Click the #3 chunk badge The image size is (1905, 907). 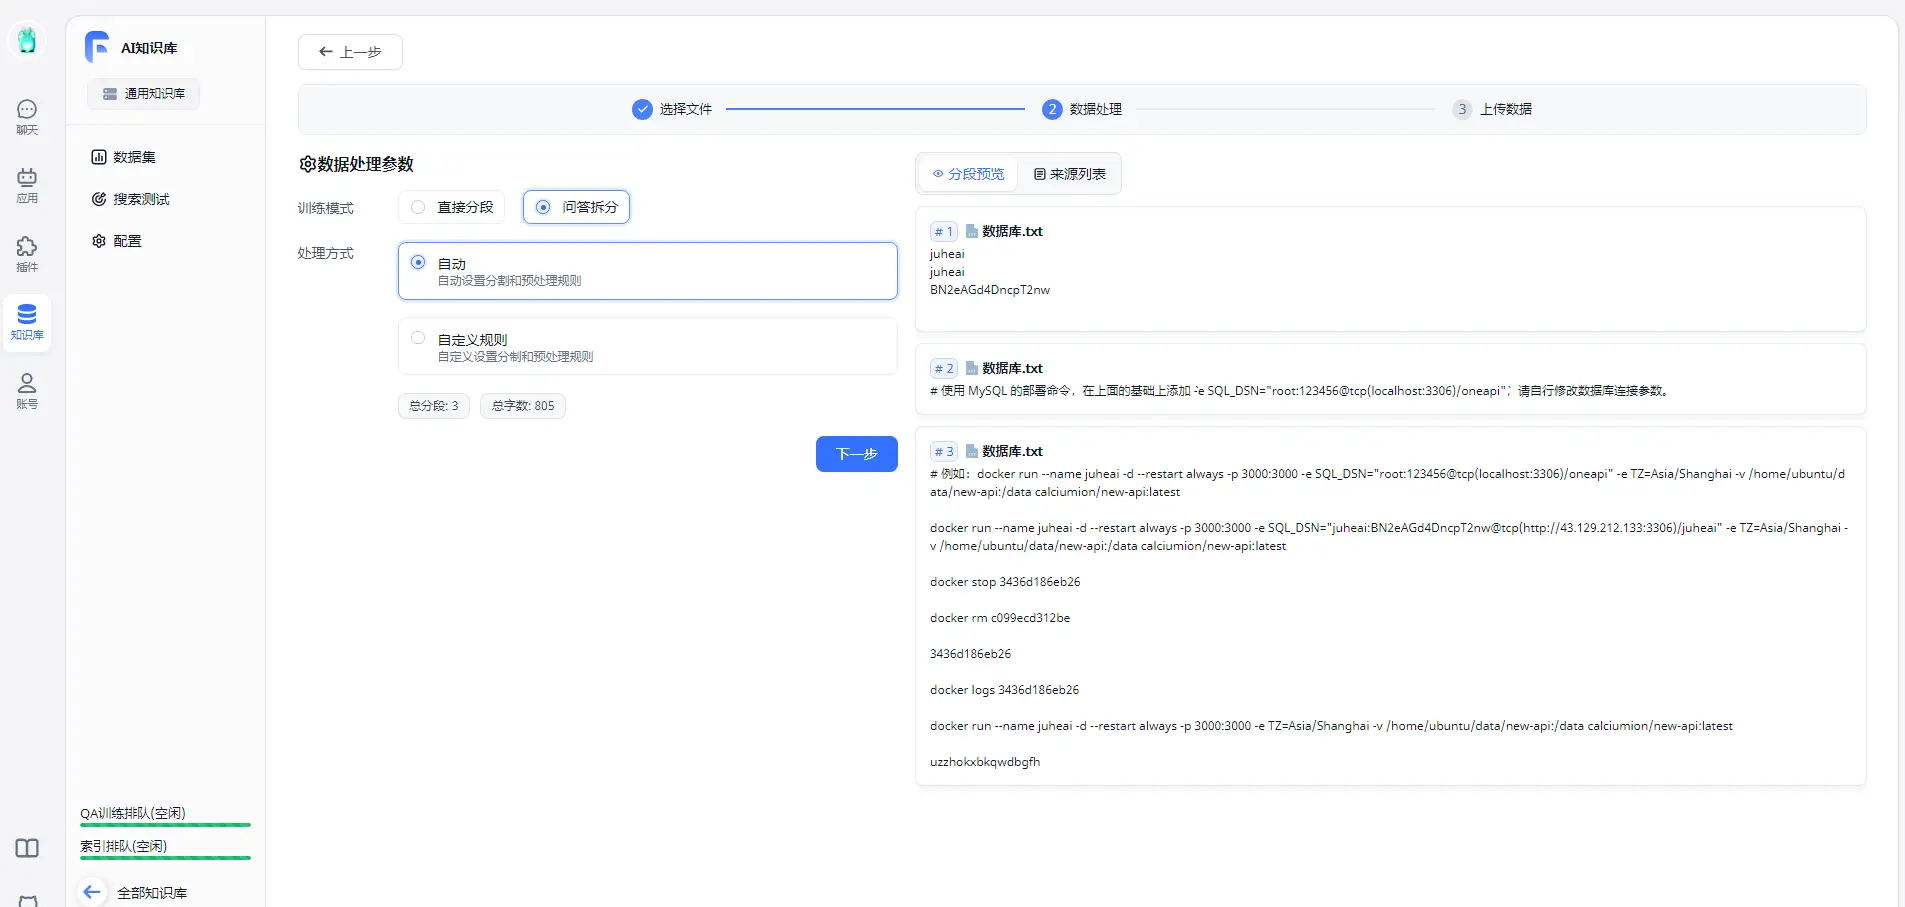pyautogui.click(x=943, y=452)
